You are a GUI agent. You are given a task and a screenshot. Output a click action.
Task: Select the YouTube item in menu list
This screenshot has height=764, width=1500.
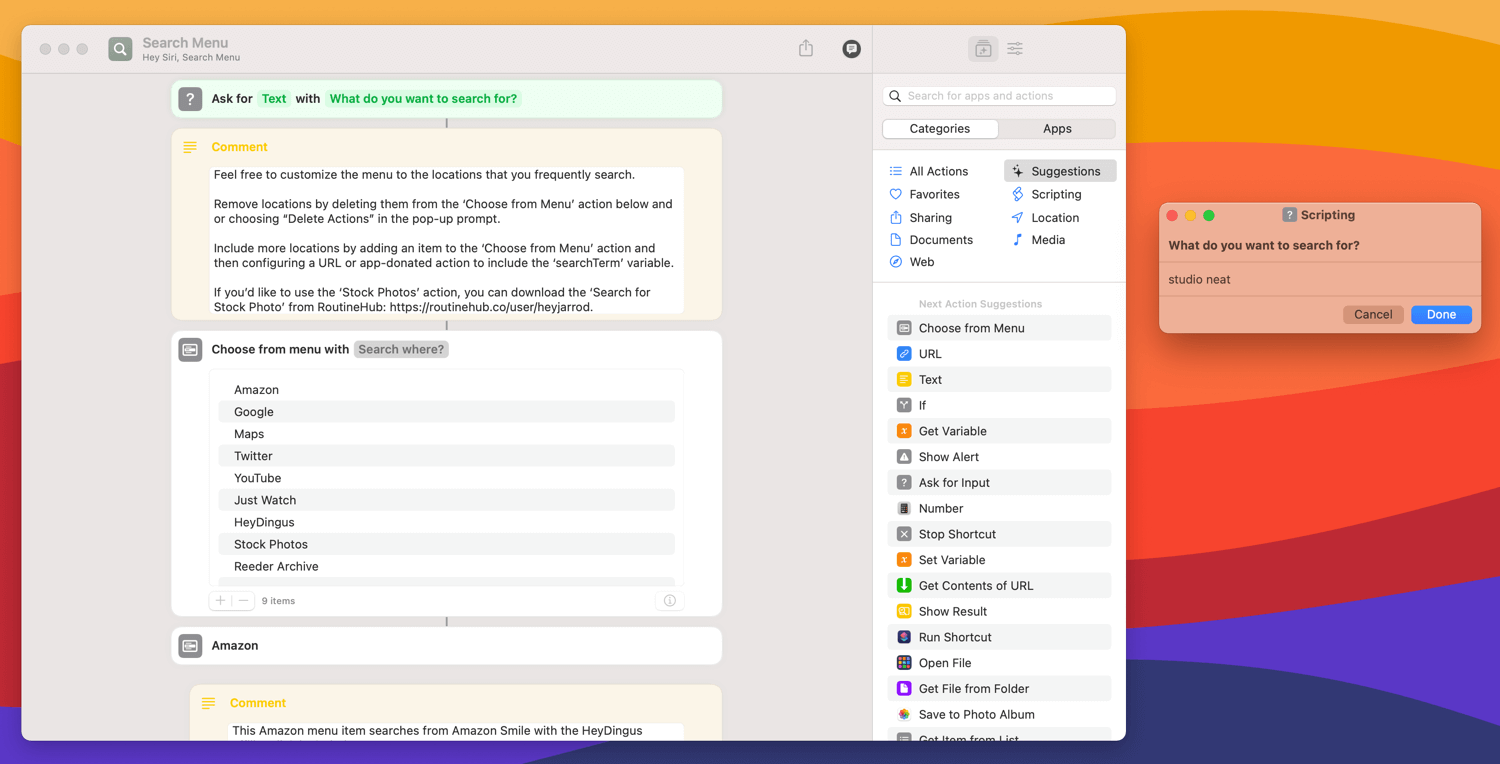click(x=446, y=478)
